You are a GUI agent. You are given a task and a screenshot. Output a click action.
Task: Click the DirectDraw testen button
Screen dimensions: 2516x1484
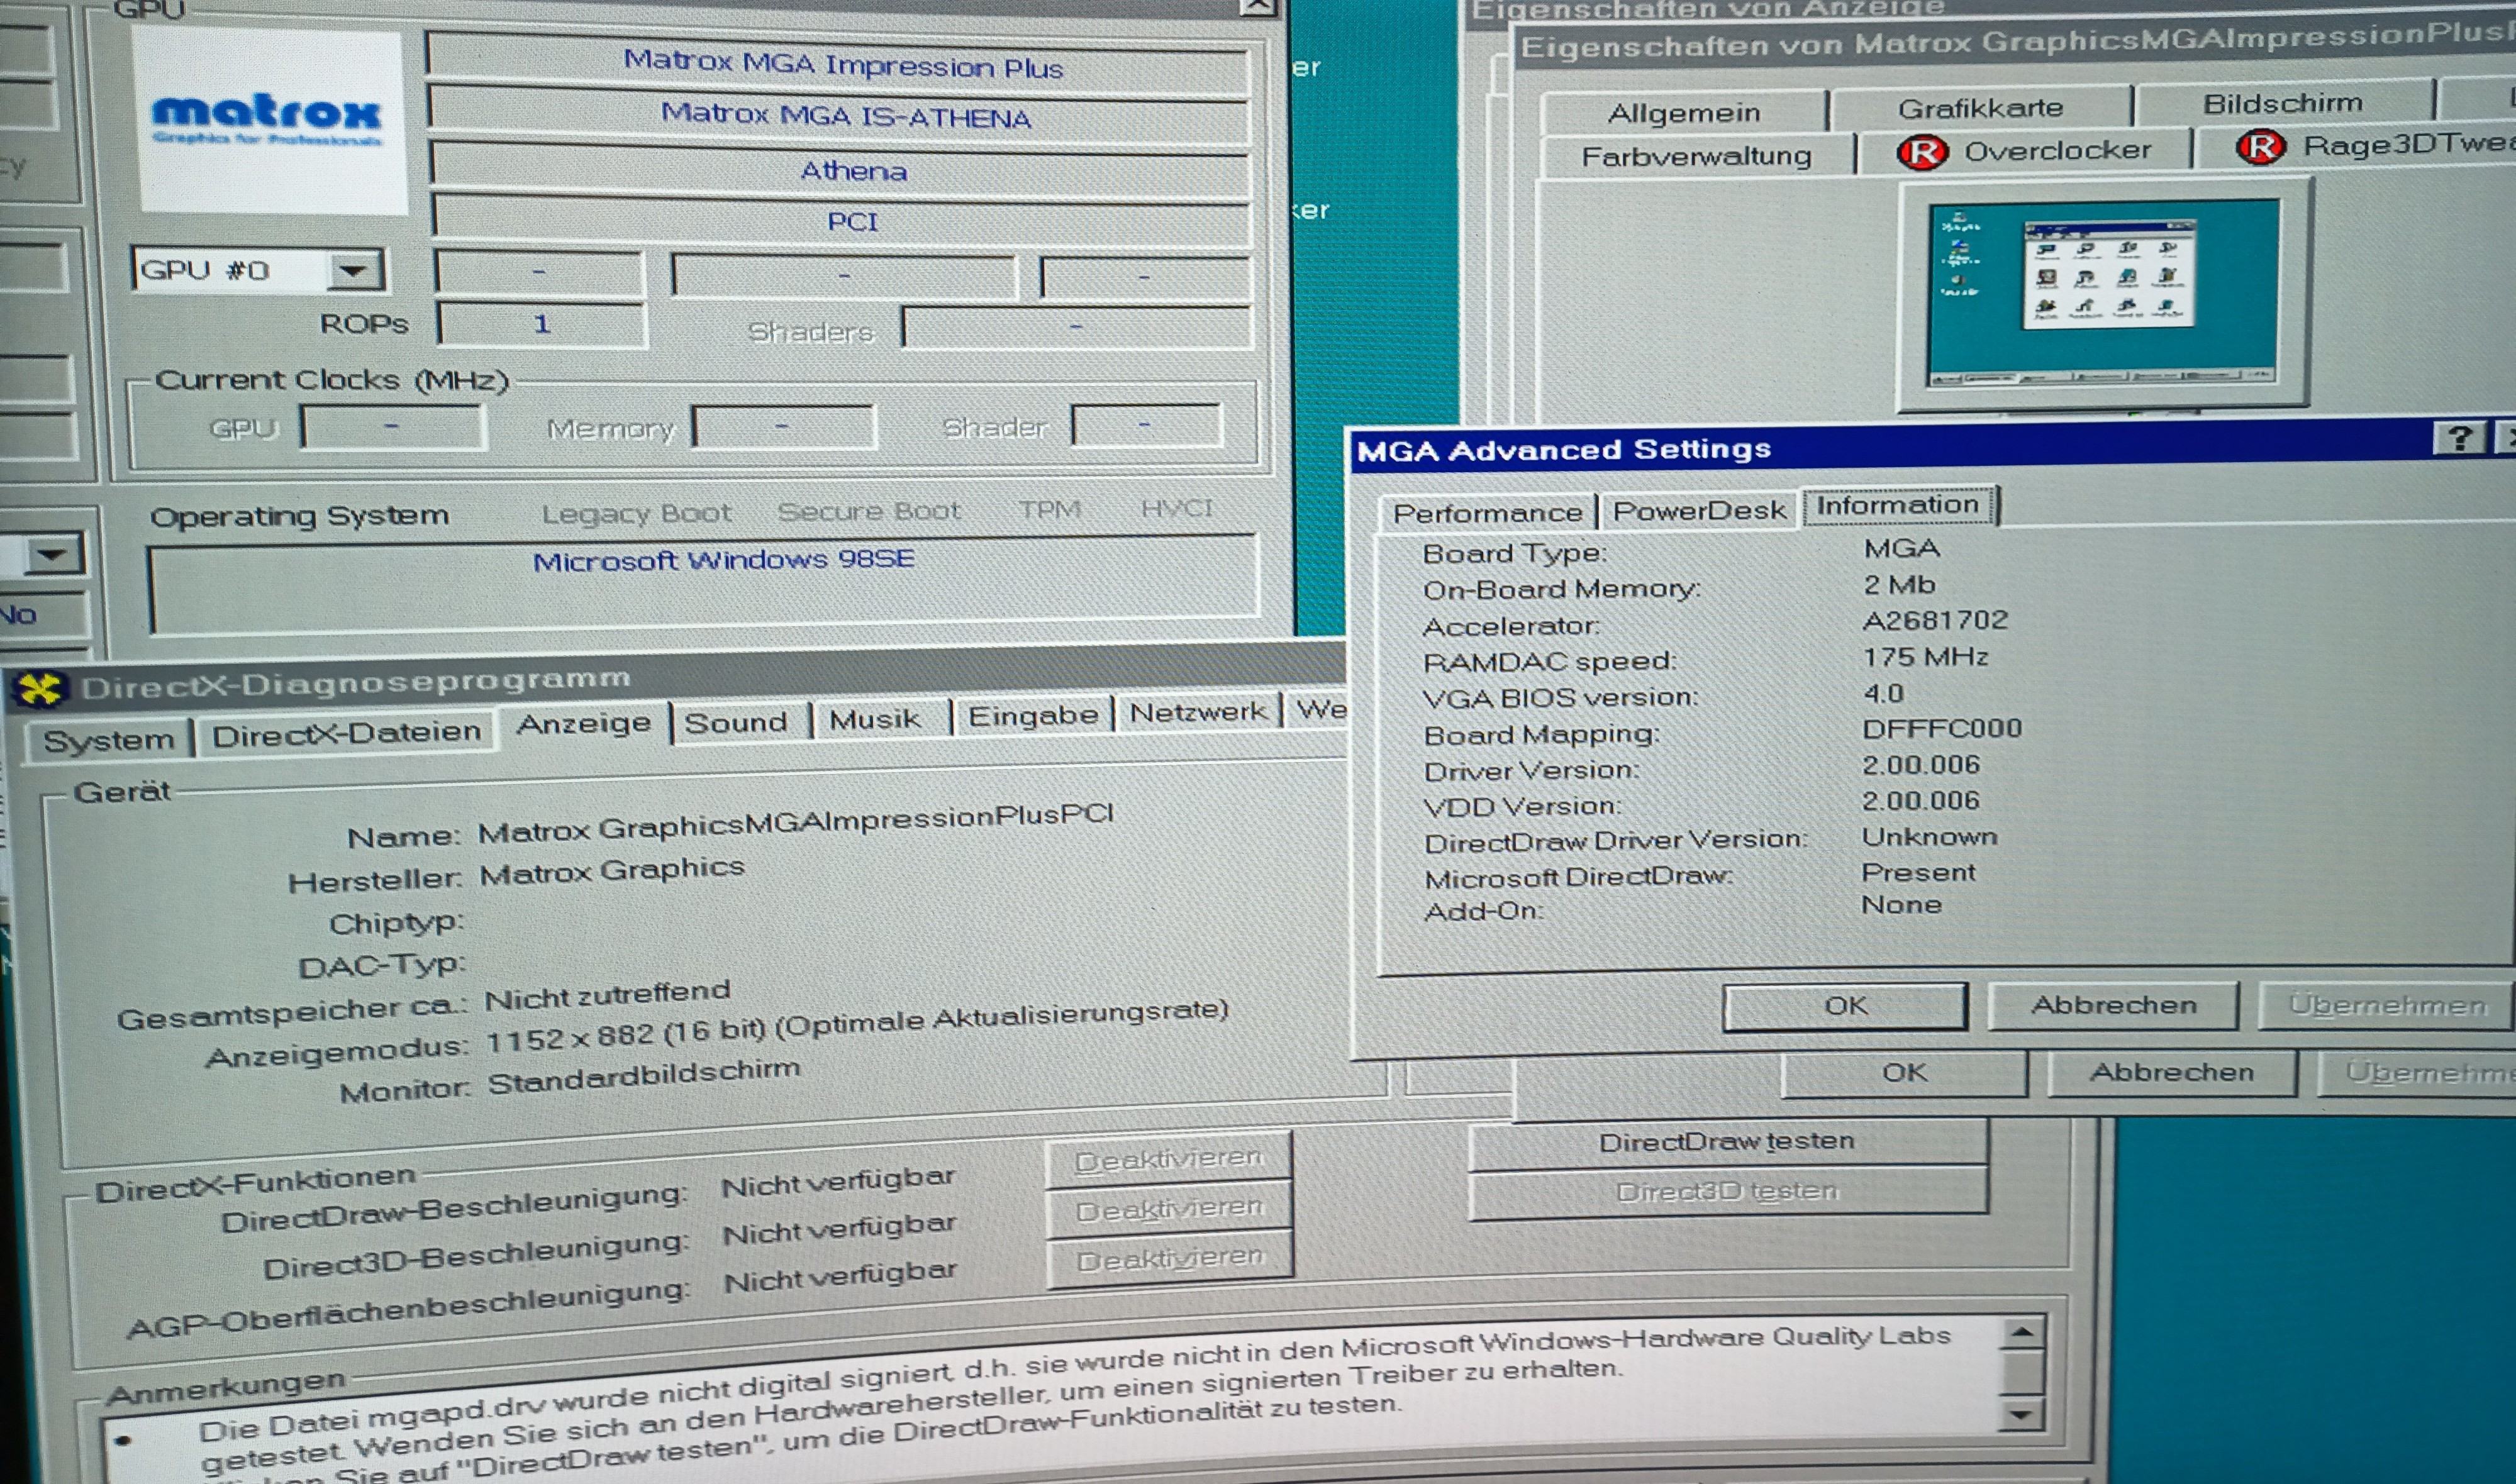coord(1727,1141)
